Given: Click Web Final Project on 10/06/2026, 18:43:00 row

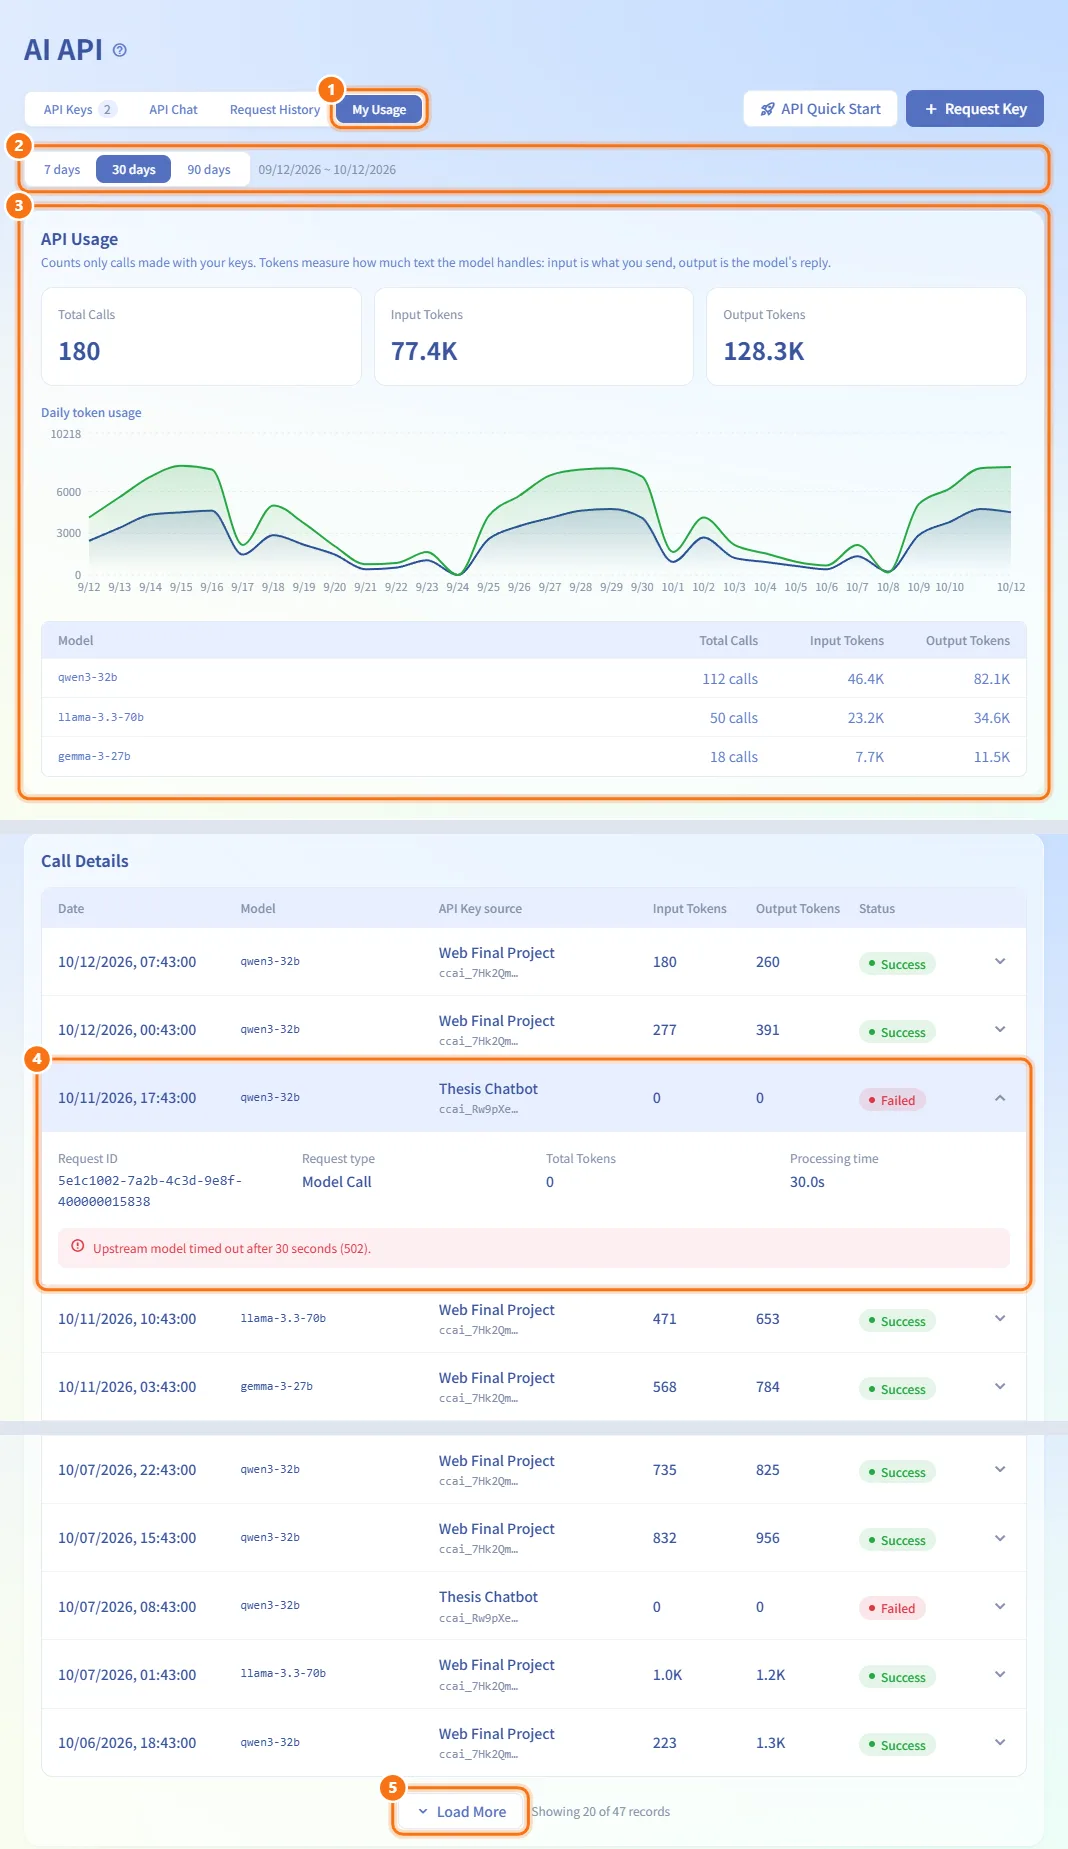Looking at the screenshot, I should coord(496,1734).
